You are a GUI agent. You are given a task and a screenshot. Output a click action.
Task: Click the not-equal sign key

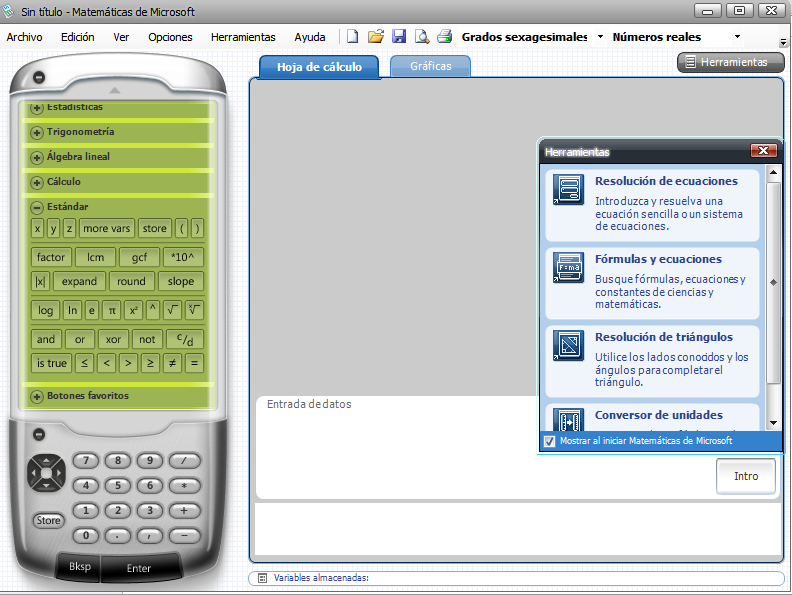pyautogui.click(x=172, y=363)
